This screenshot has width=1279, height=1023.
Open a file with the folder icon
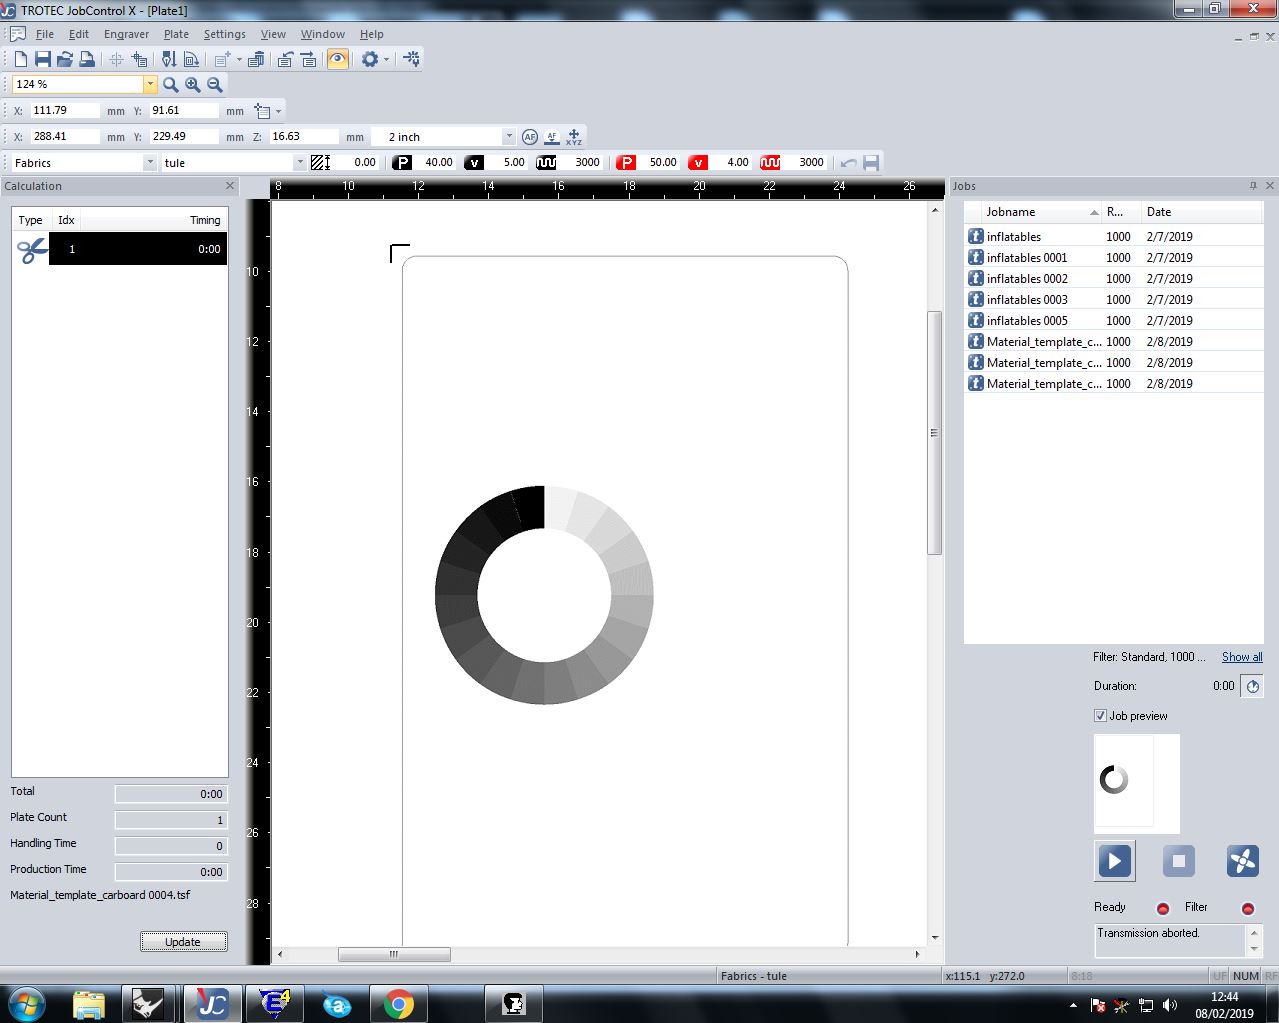tap(65, 60)
